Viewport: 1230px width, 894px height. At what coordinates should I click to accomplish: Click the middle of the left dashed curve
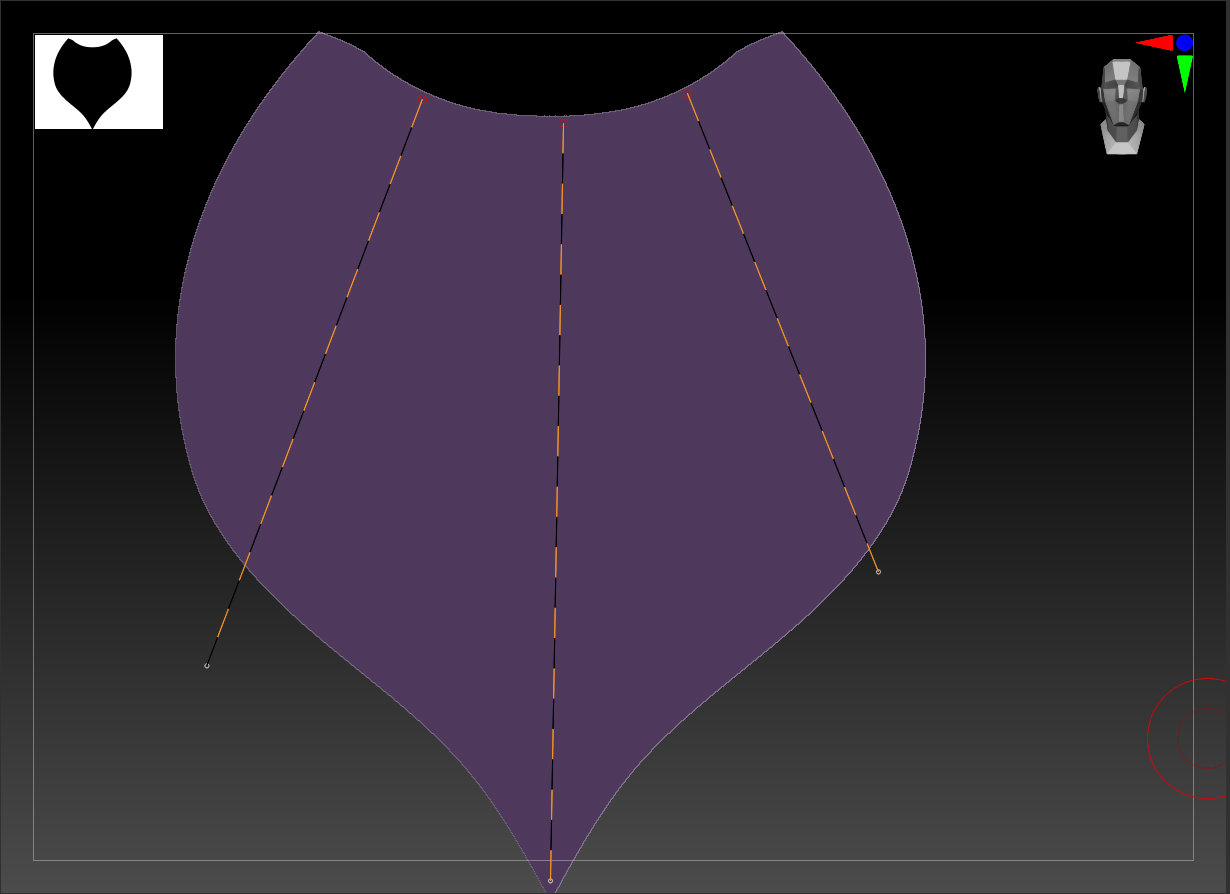tap(315, 382)
